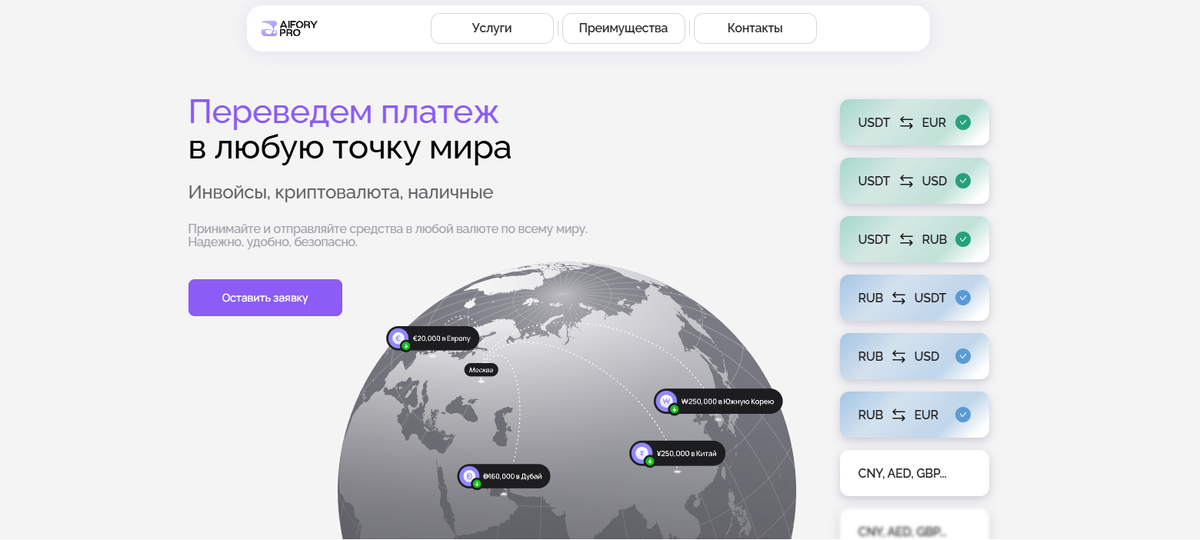Select the USDT to USD exchange card

(914, 181)
